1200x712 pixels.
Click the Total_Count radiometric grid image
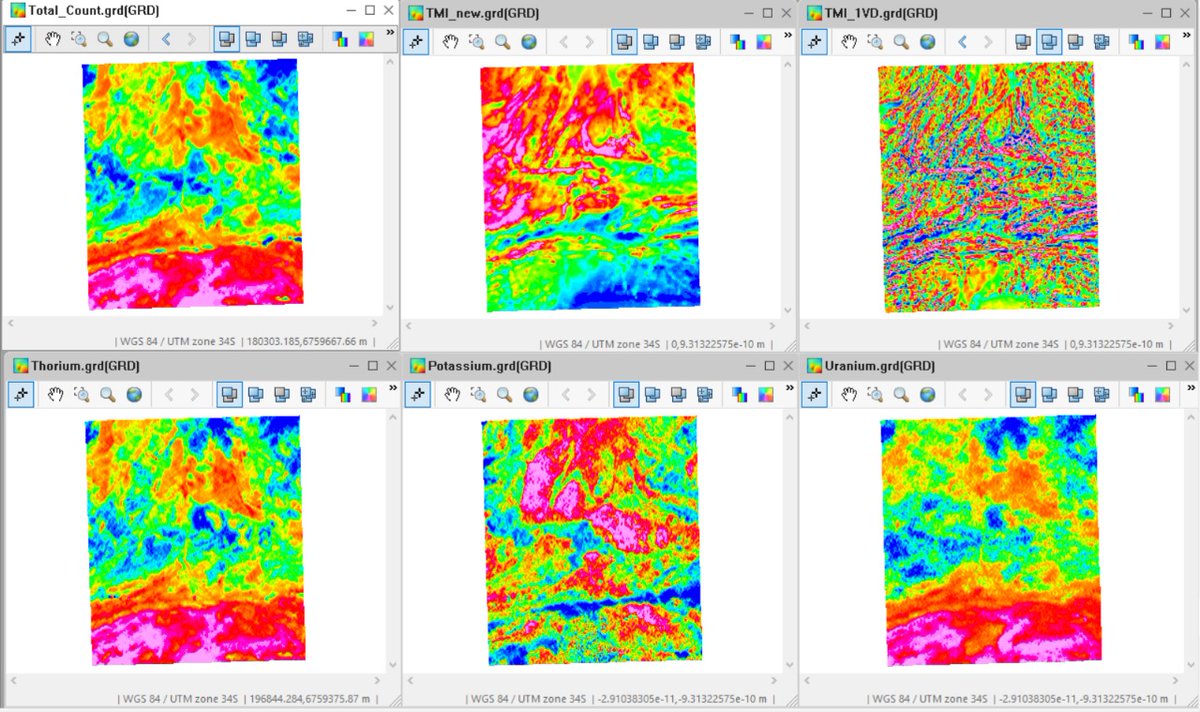[x=190, y=183]
